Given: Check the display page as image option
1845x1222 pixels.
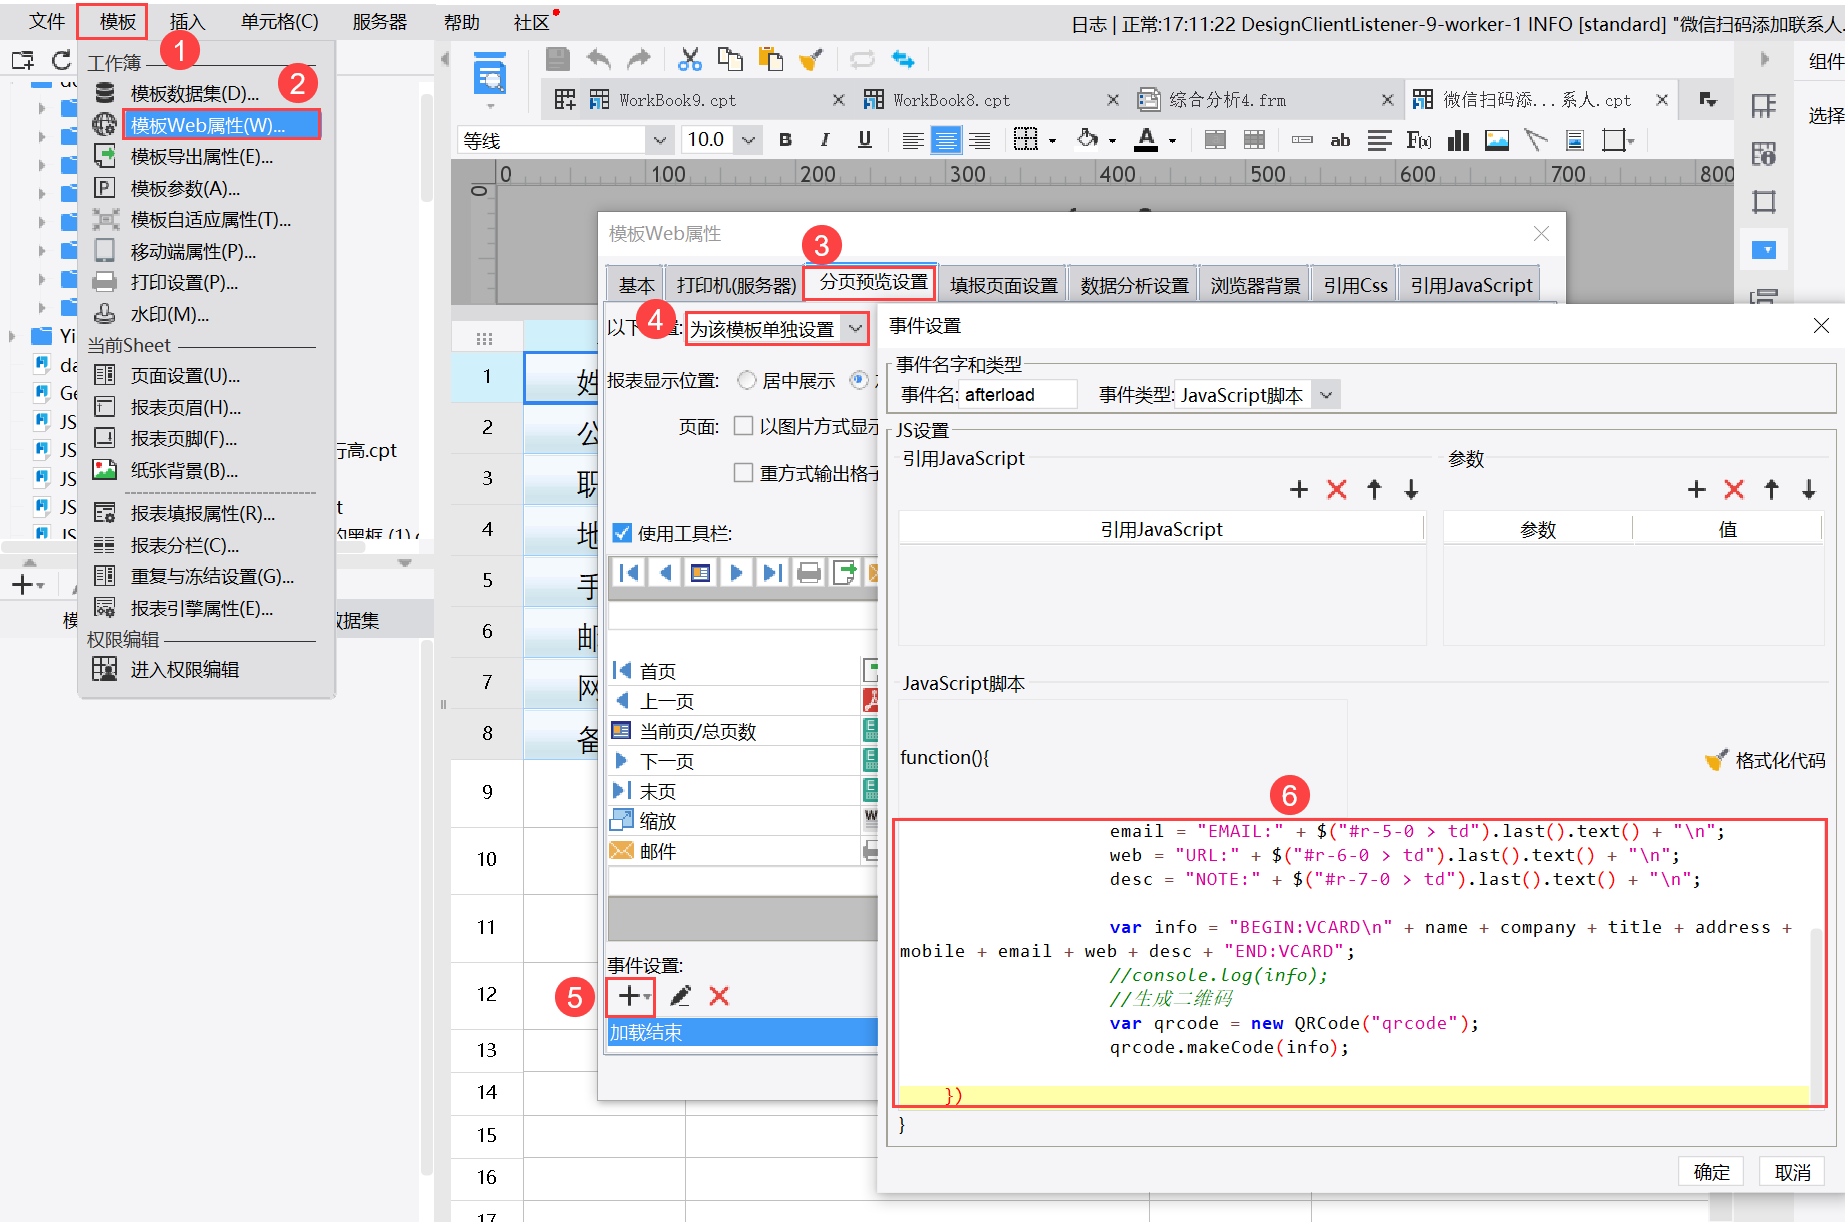Looking at the screenshot, I should 743,426.
